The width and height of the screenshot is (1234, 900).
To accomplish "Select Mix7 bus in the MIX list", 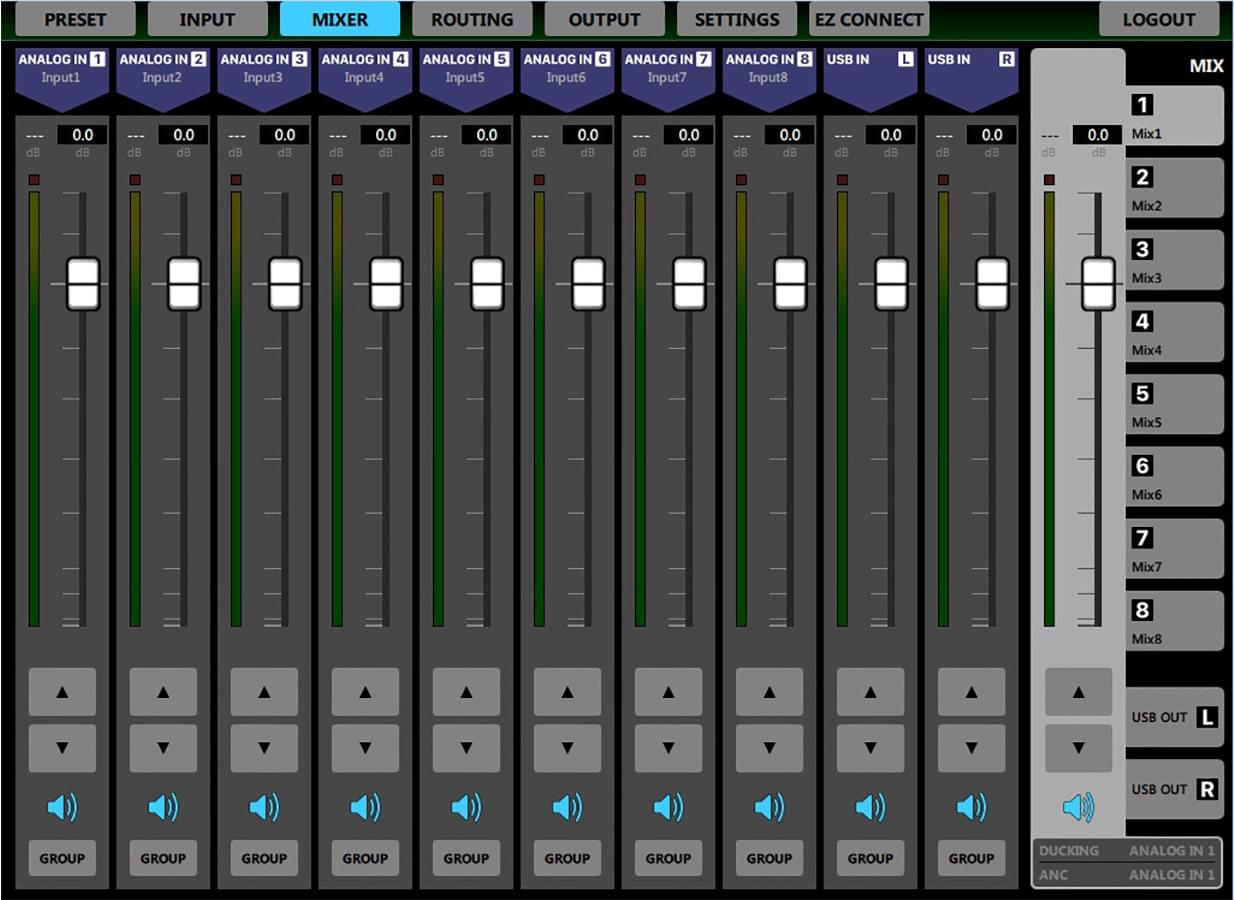I will (1175, 548).
